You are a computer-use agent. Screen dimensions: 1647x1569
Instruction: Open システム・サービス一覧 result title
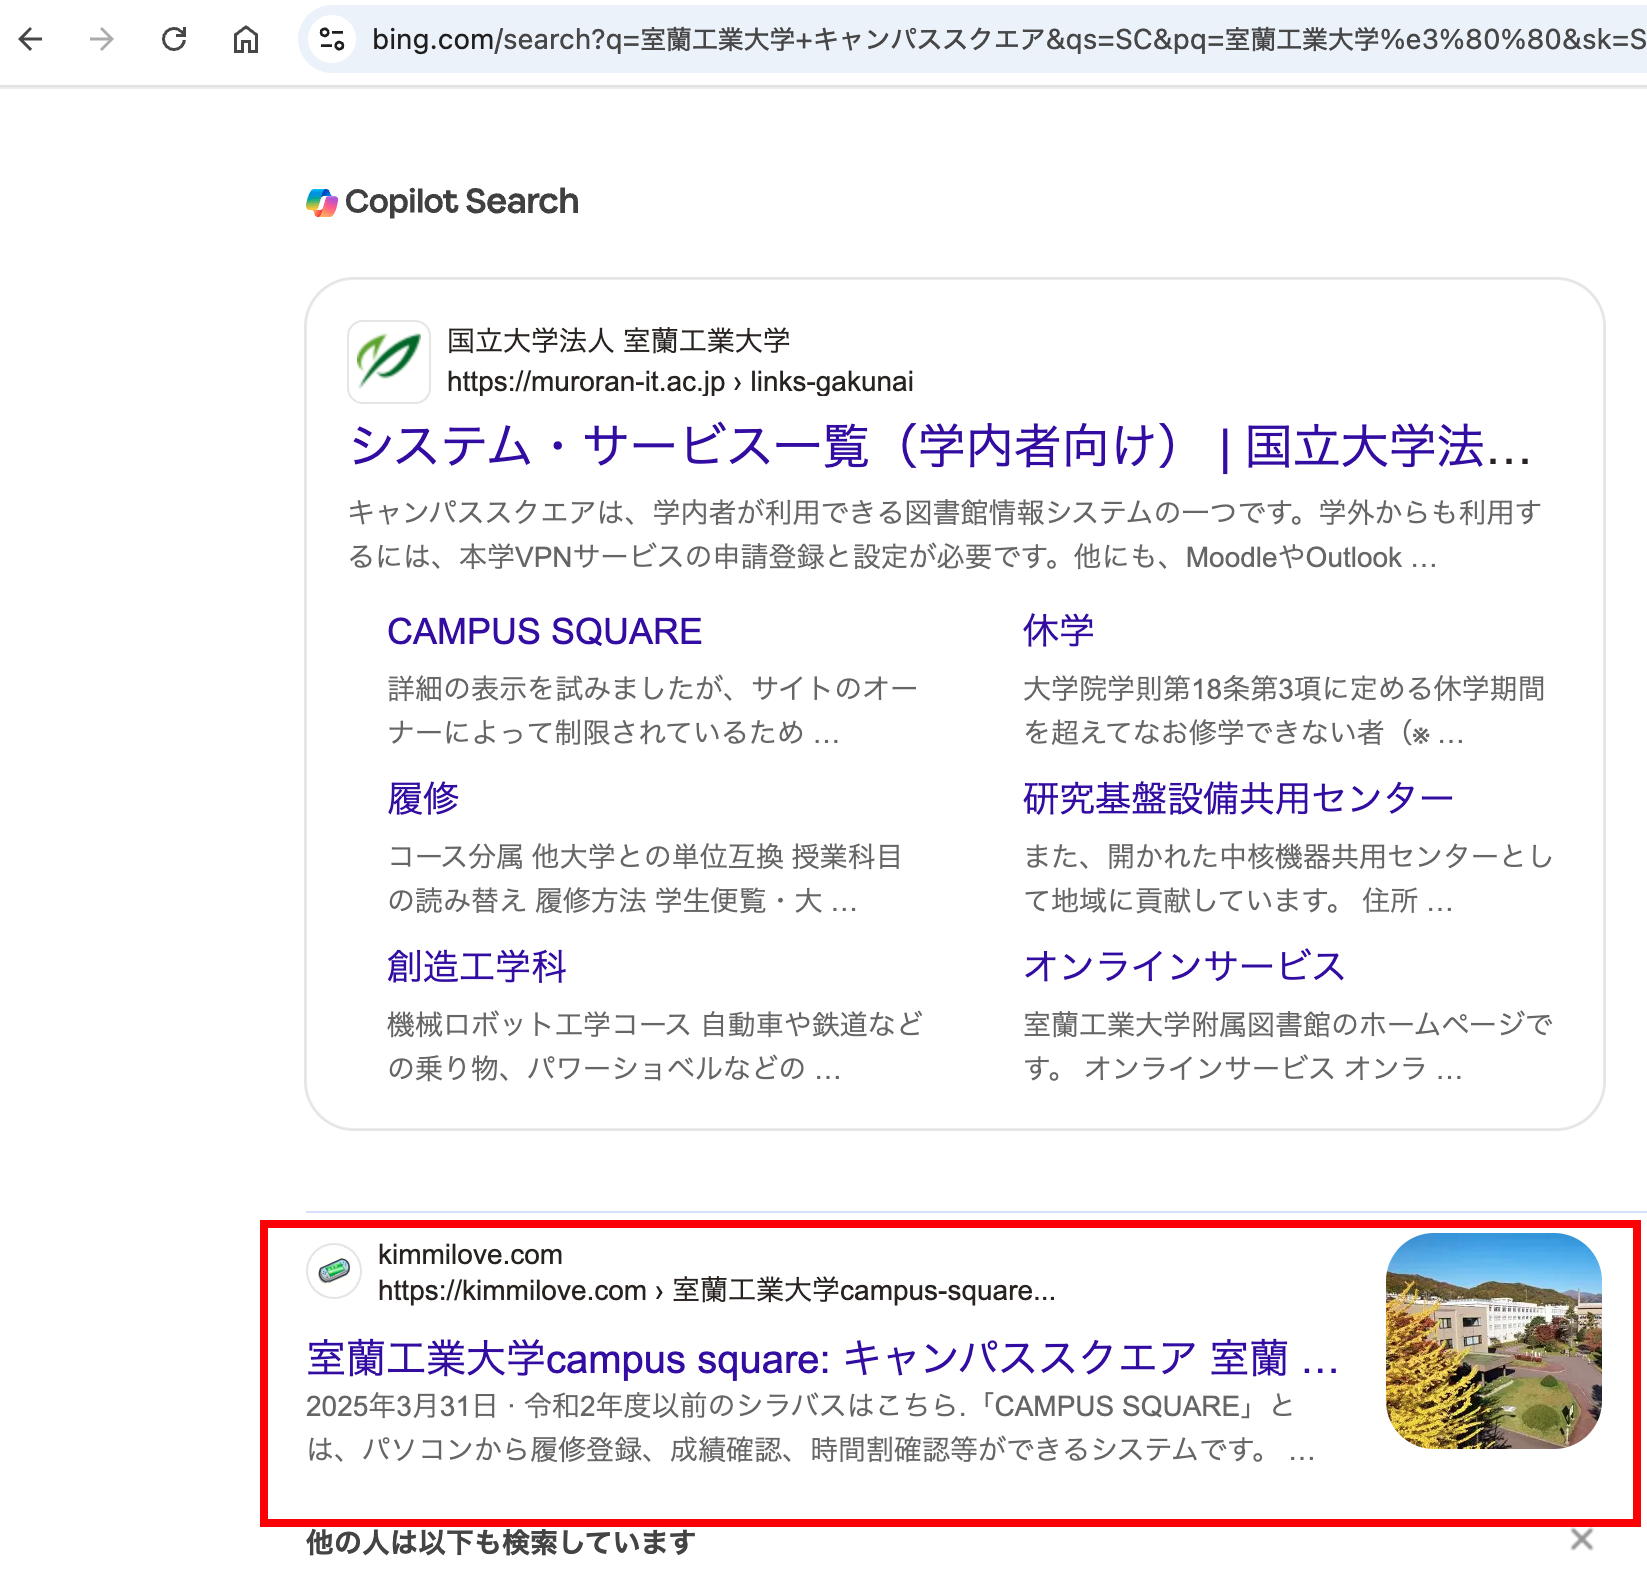coord(938,446)
